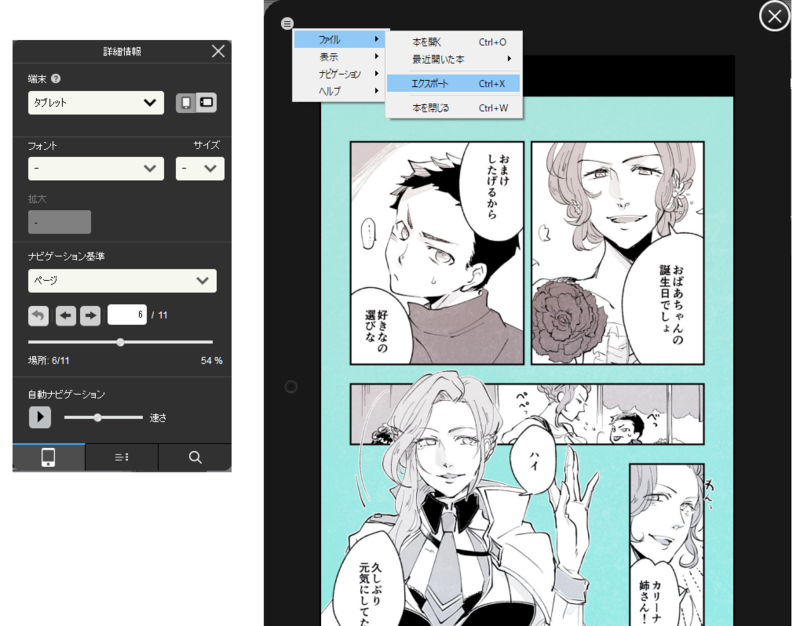This screenshot has width=800, height=626.
Task: Select the search tab icon
Action: (195, 457)
